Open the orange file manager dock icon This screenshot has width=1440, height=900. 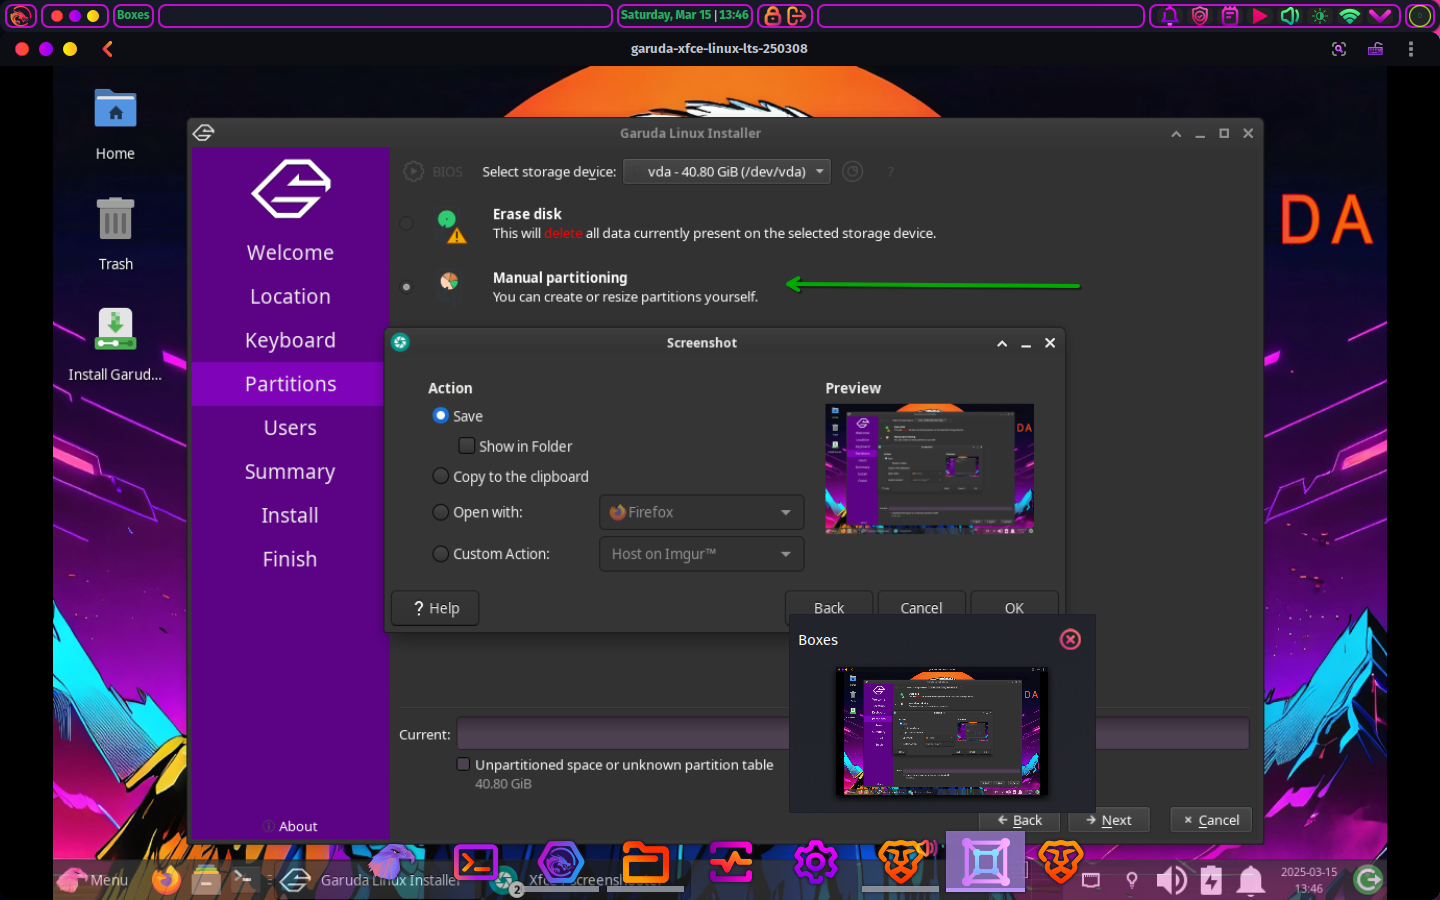tap(646, 862)
